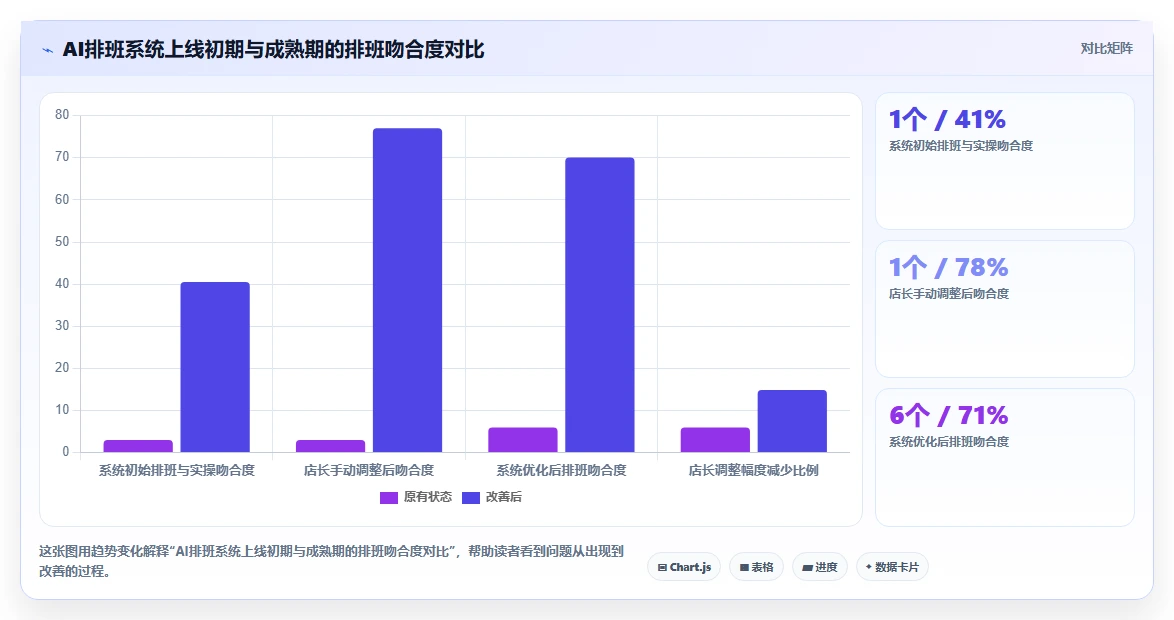Click x-axis label 系统初始排班与实操吻合度
The image size is (1174, 620).
[x=177, y=470]
